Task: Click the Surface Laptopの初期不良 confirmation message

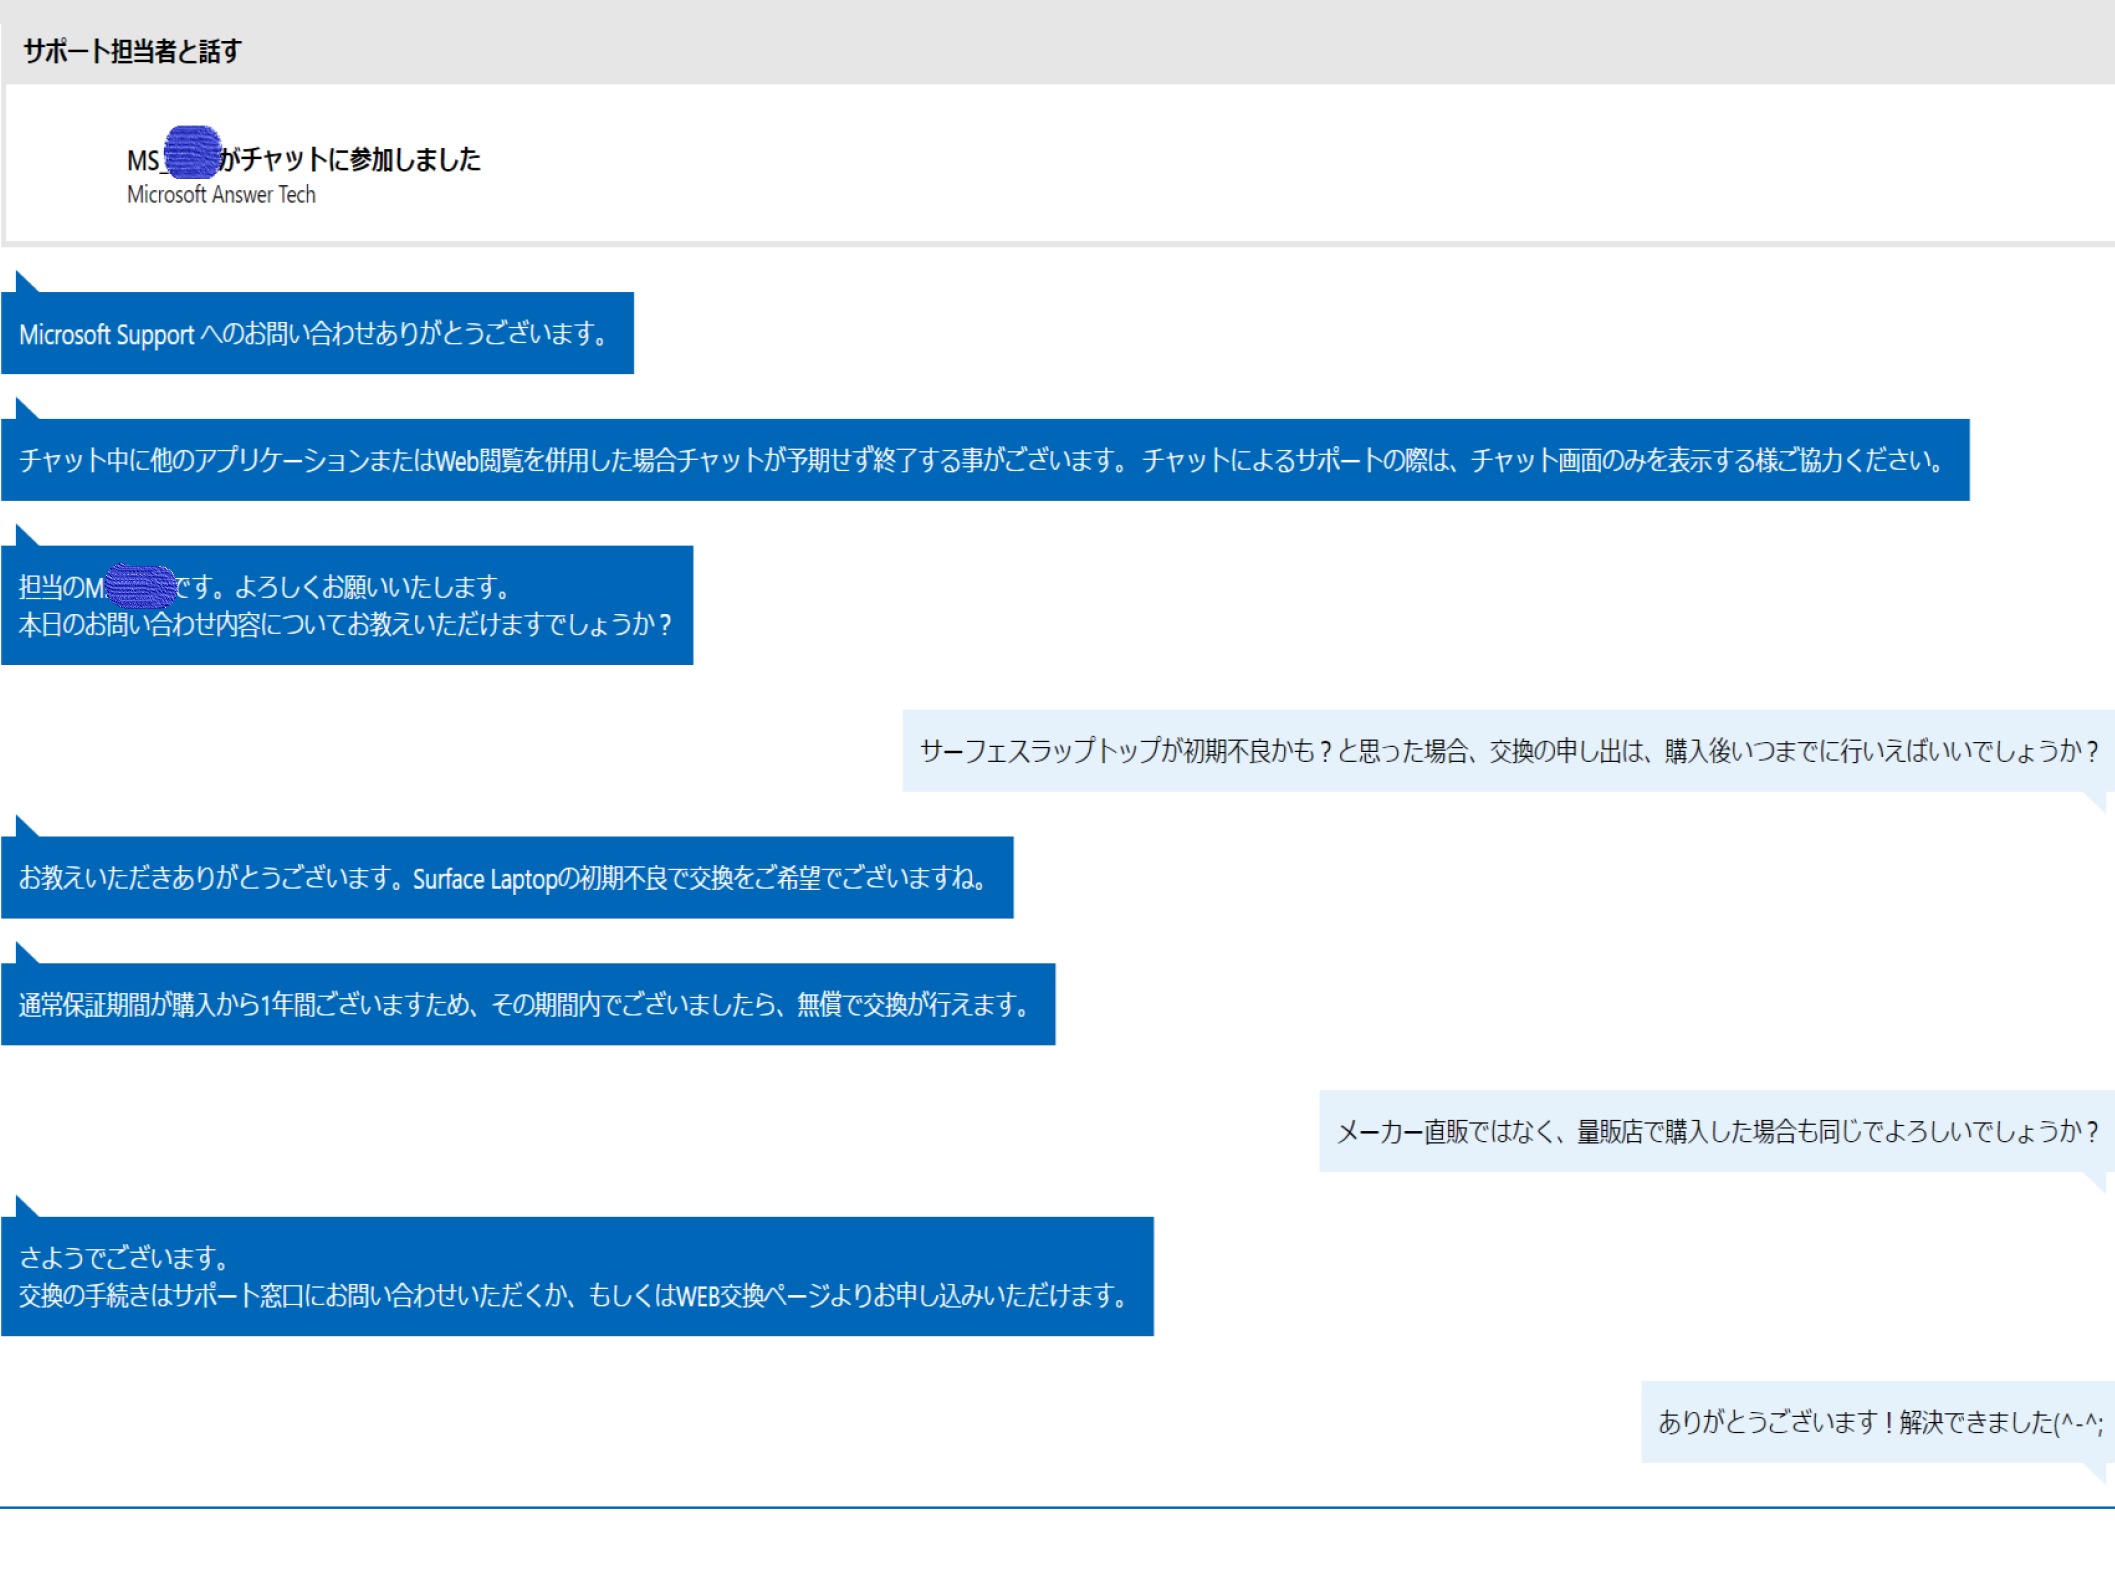Action: [x=506, y=878]
